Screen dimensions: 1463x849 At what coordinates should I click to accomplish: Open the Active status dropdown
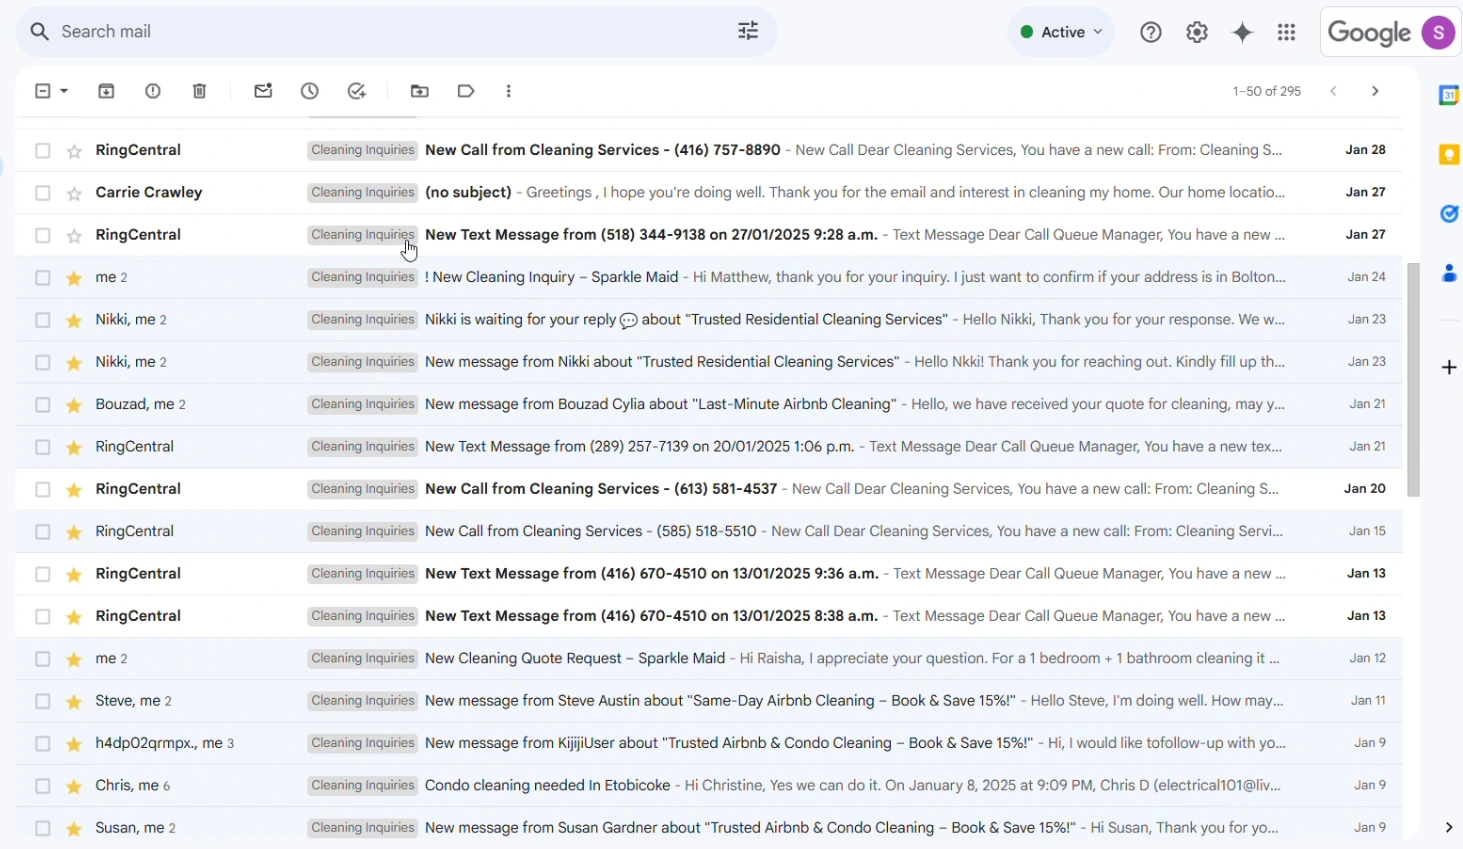pos(1061,32)
